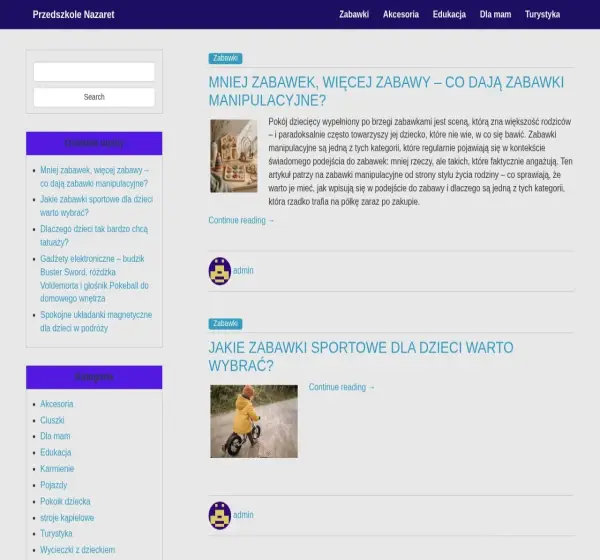The height and width of the screenshot is (560, 600).
Task: Select Karmienie category
Action: point(57,469)
